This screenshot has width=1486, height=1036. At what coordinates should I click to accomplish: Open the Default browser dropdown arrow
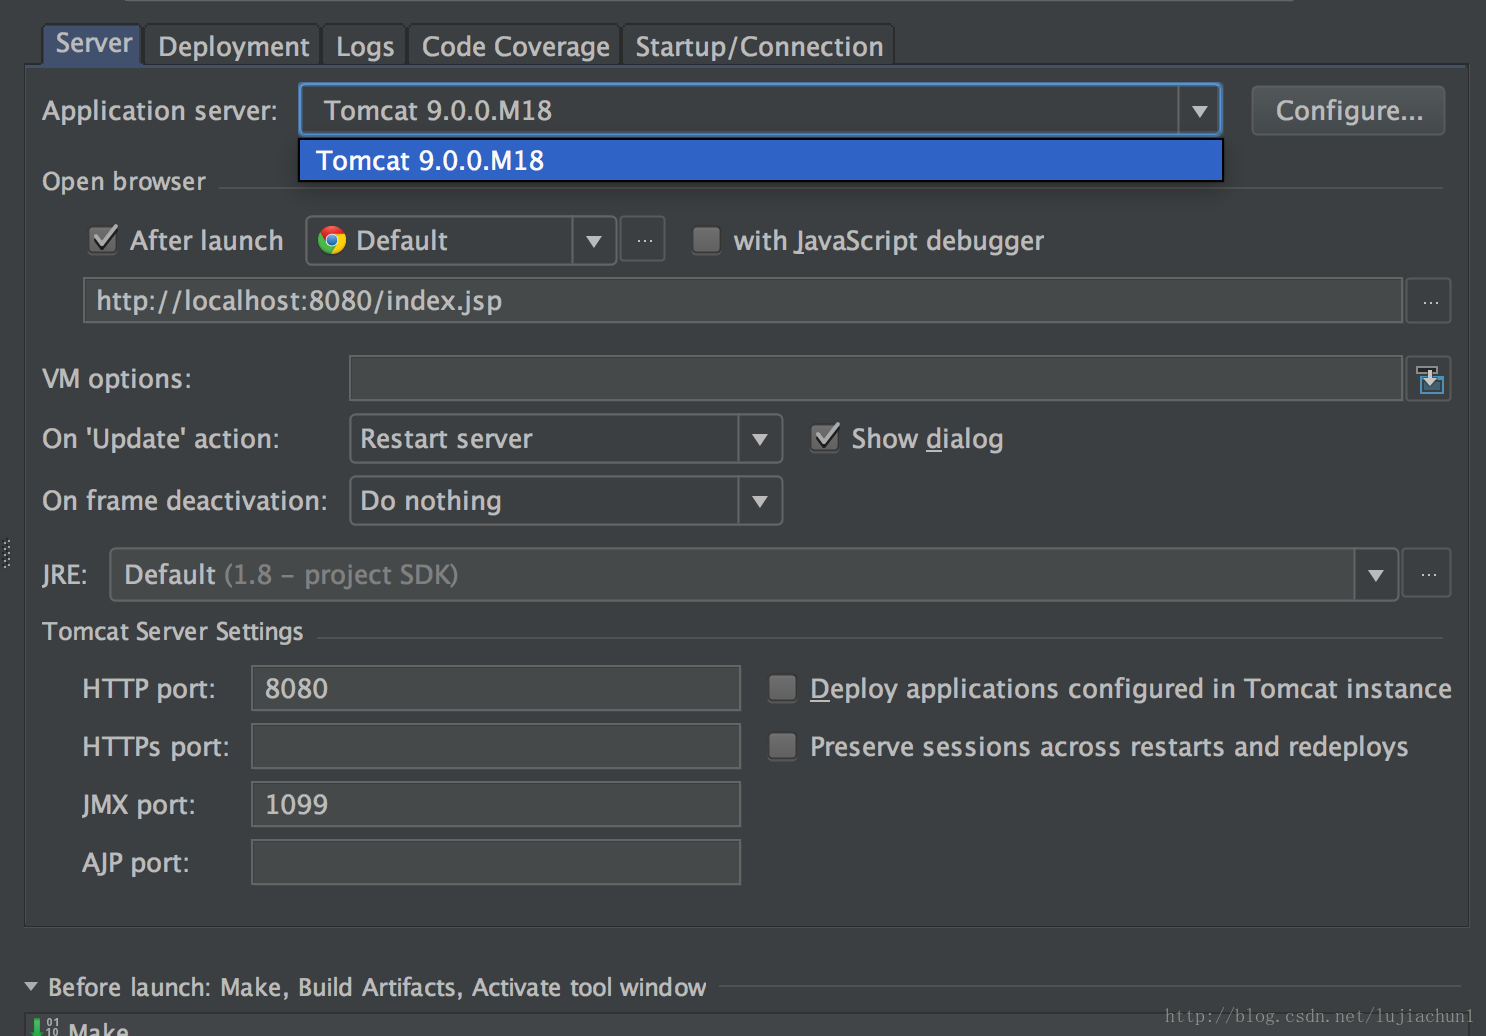coord(593,241)
